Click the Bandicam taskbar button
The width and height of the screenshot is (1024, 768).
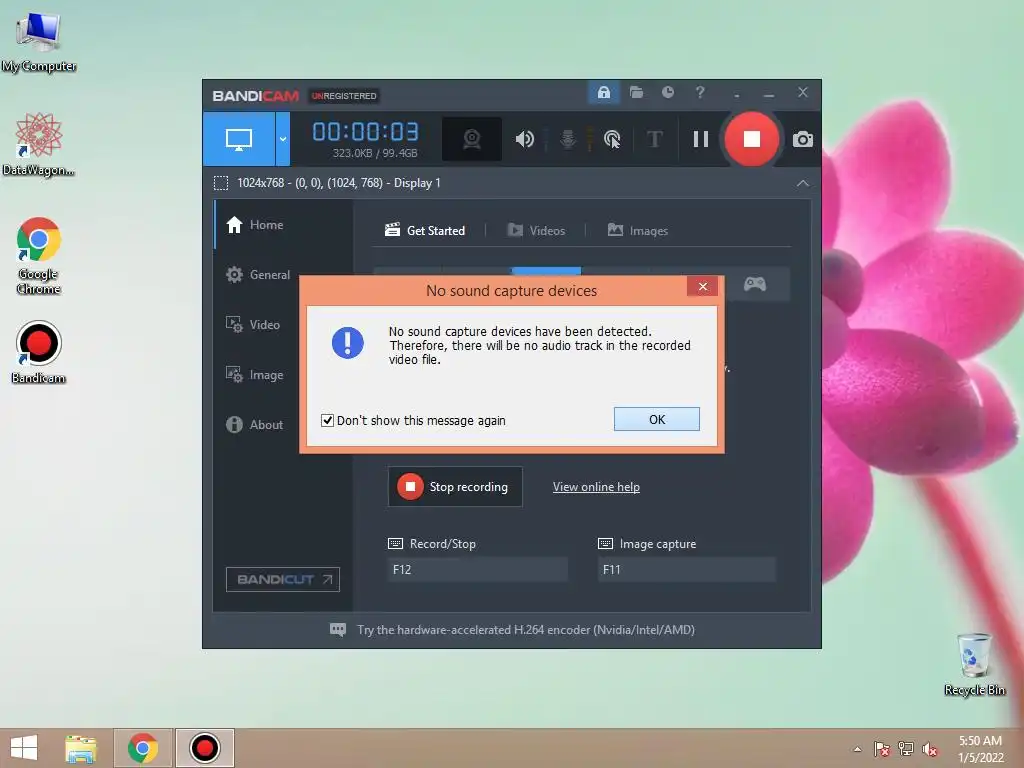pyautogui.click(x=204, y=748)
